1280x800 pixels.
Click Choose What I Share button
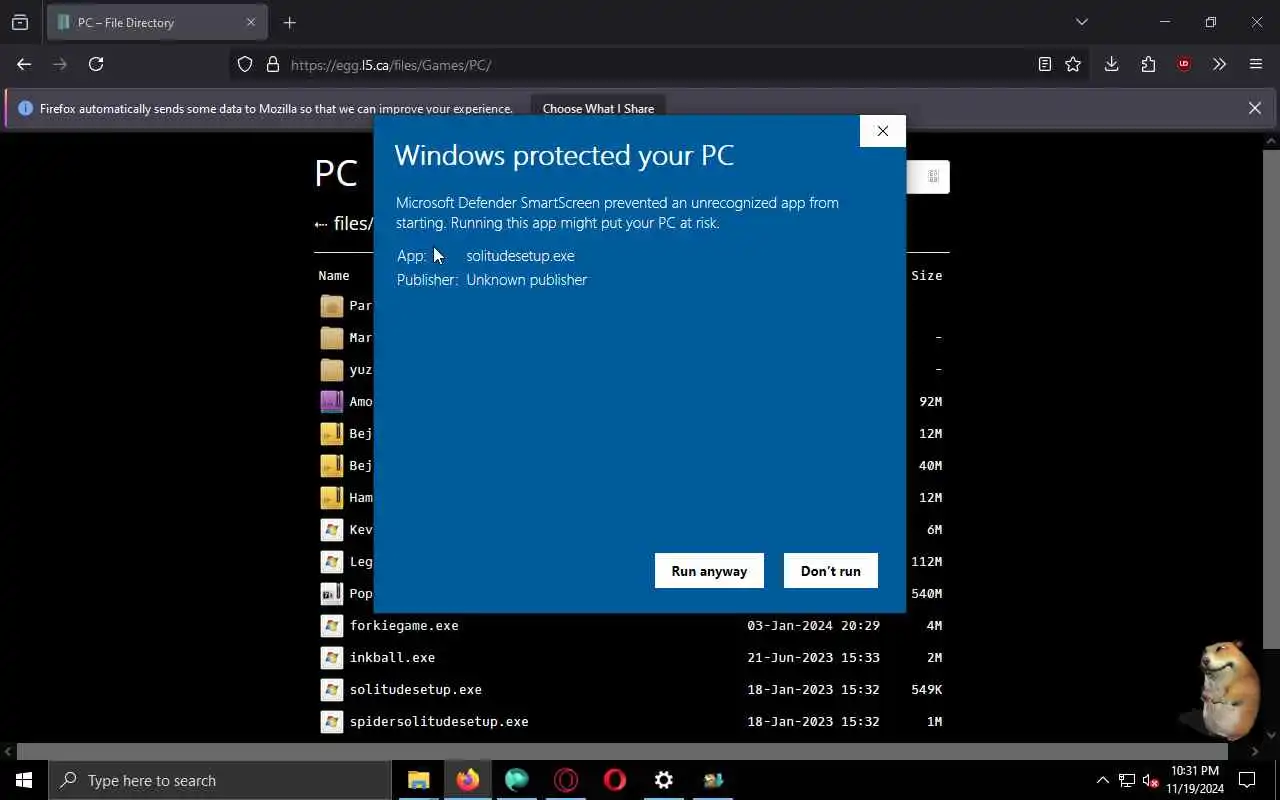tap(598, 108)
